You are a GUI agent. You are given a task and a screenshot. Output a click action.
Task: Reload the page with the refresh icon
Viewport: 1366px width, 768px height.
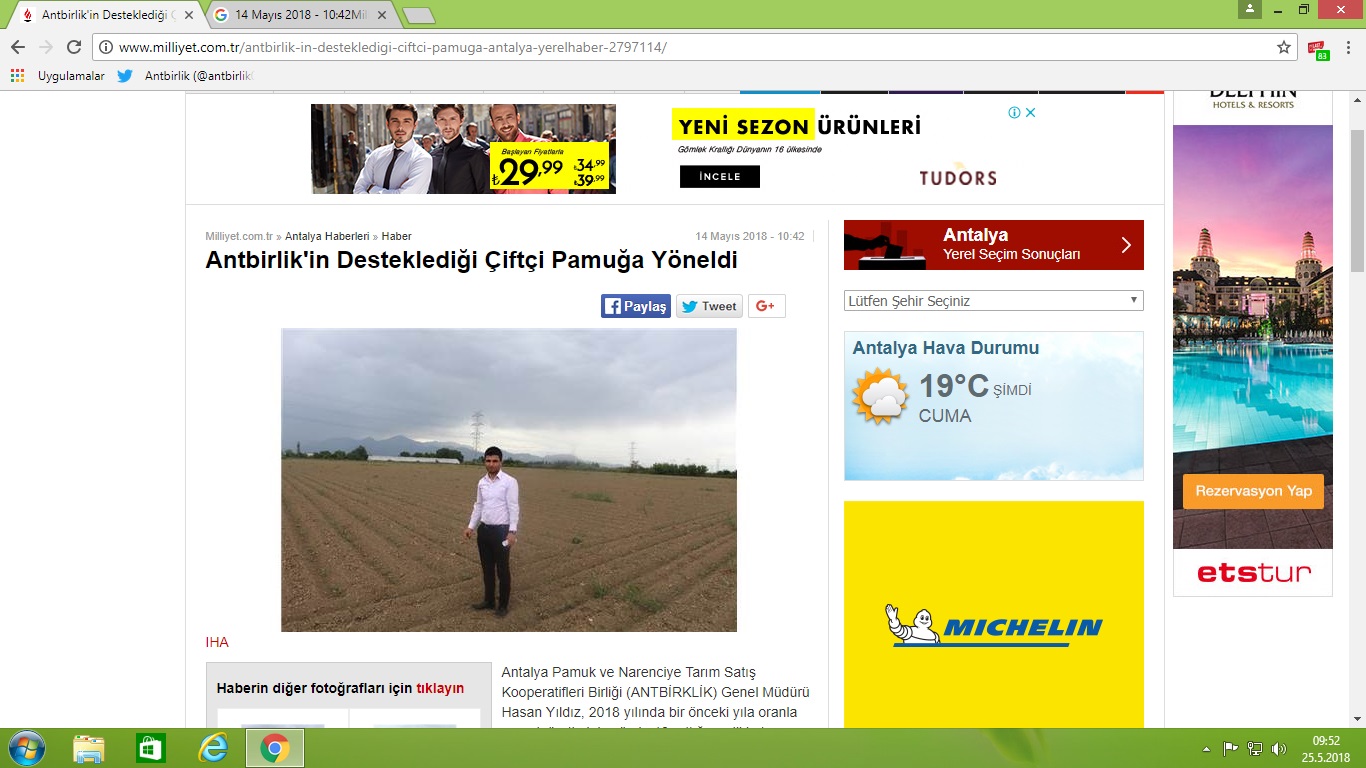pos(73,47)
